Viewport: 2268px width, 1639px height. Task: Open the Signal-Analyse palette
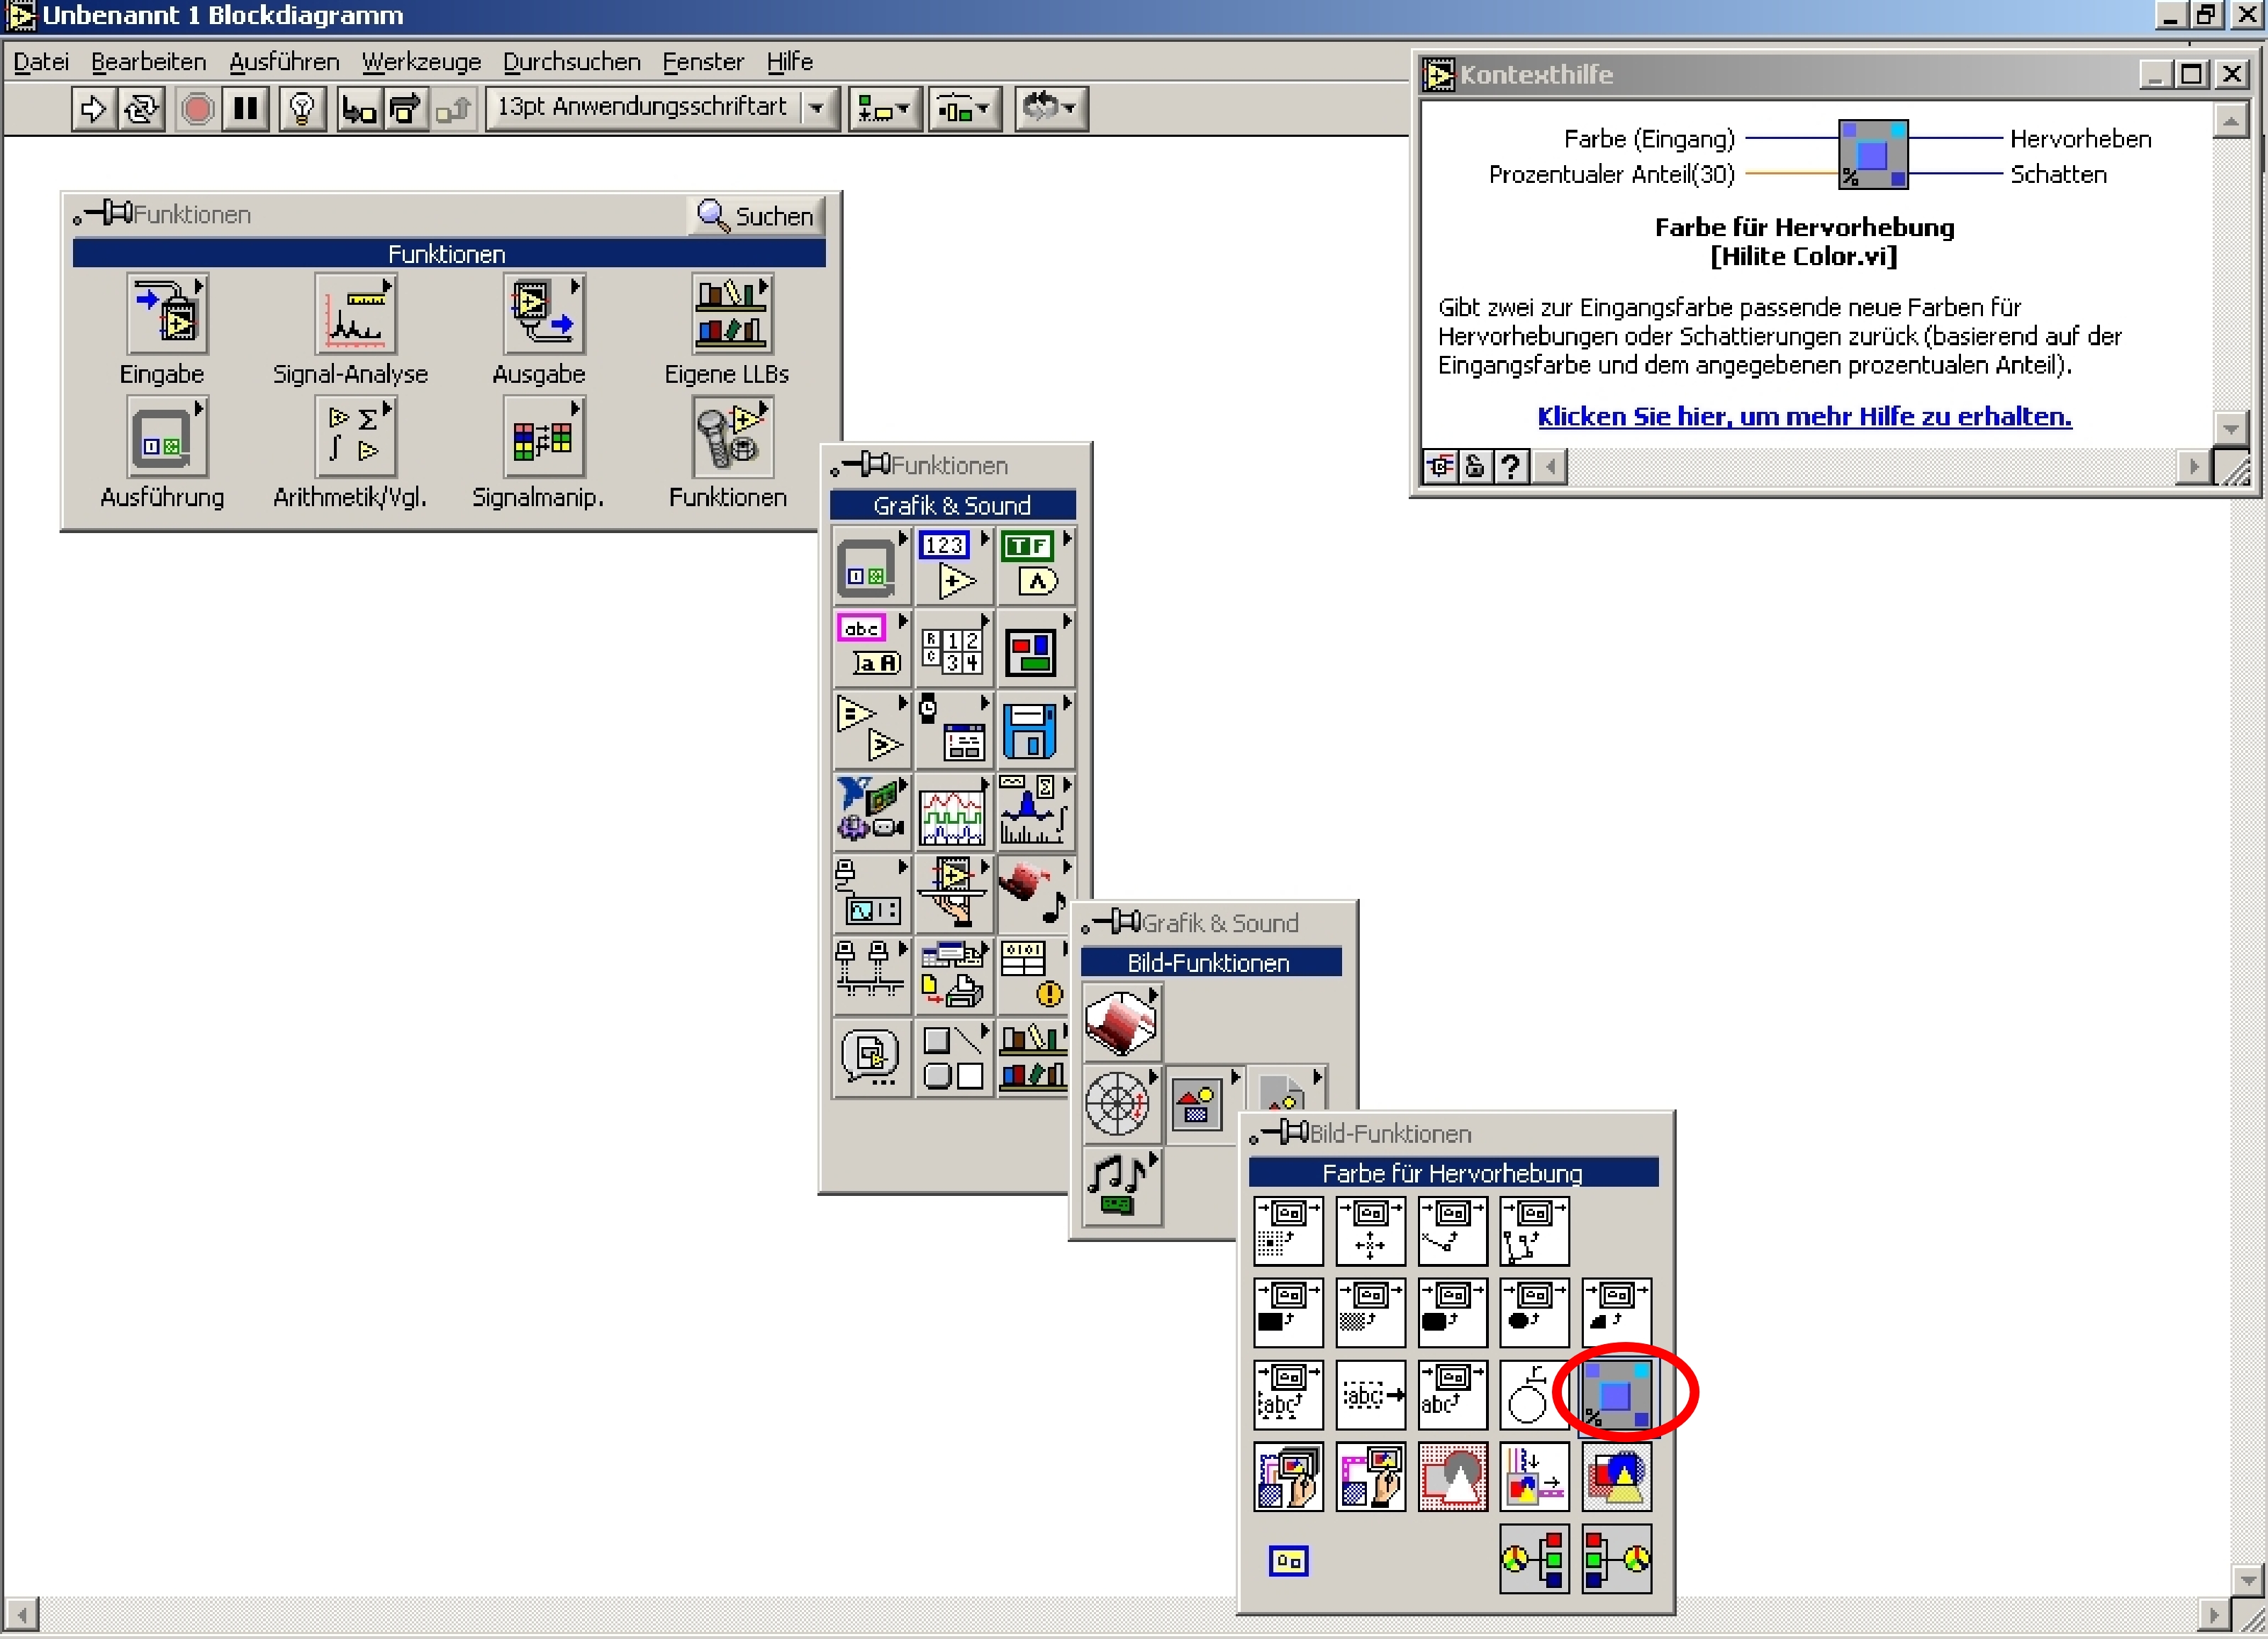(x=355, y=315)
